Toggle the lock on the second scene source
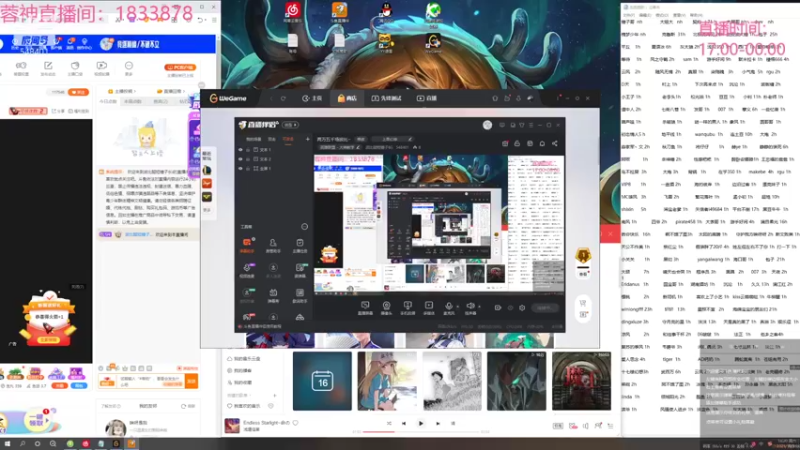The width and height of the screenshot is (800, 450). (248, 159)
